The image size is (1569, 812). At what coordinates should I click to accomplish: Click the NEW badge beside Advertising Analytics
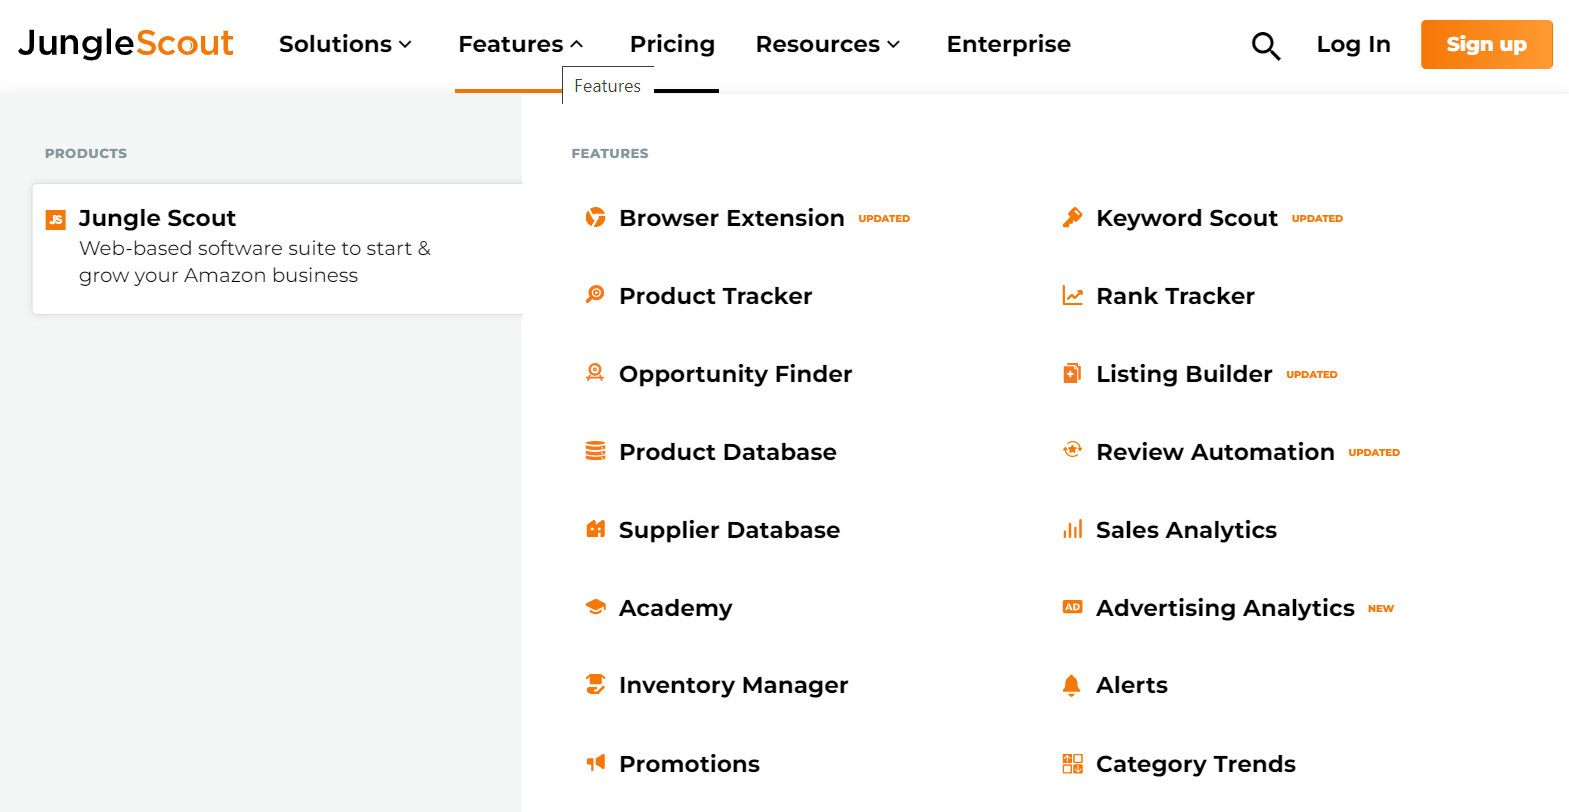tap(1380, 608)
